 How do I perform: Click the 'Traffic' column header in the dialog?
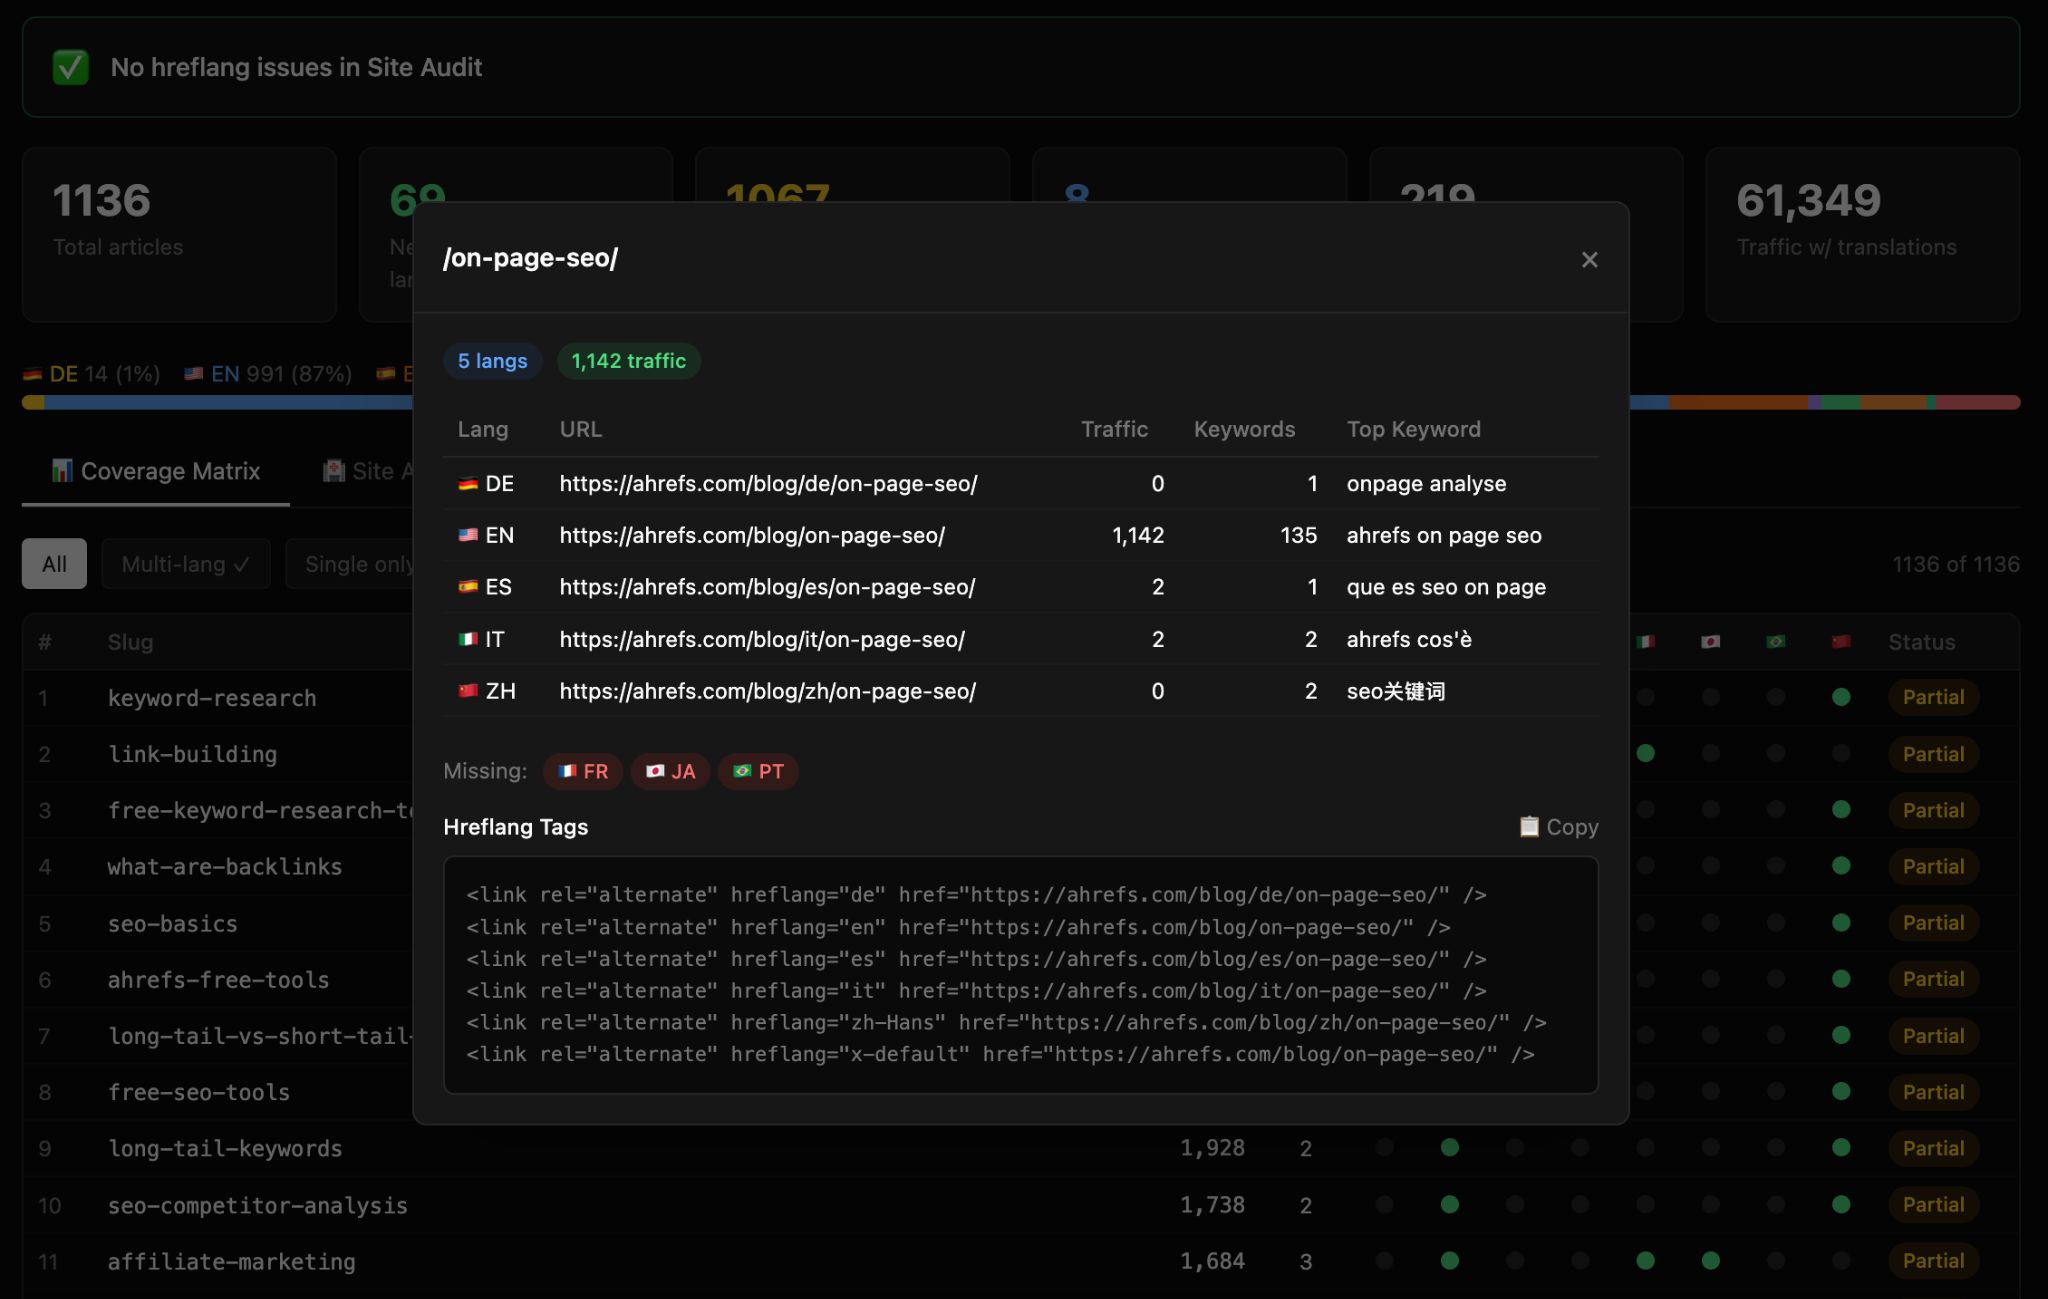coord(1114,429)
